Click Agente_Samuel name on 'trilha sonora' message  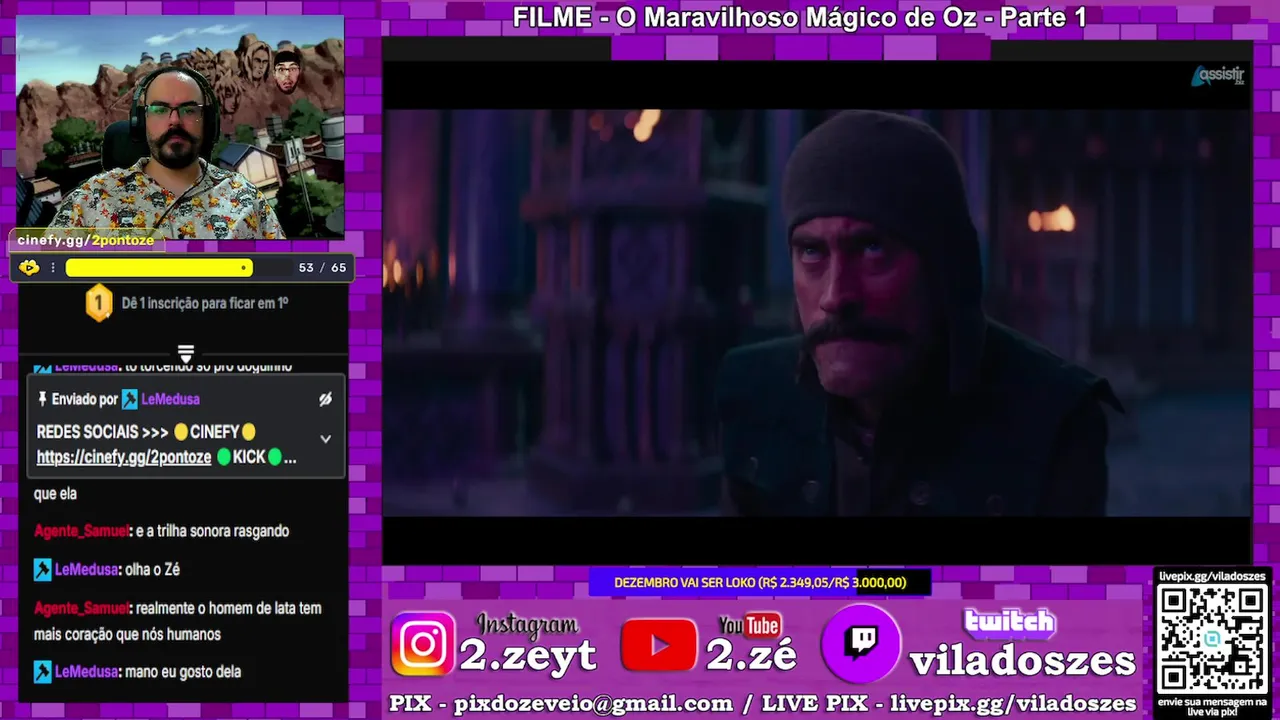(81, 531)
